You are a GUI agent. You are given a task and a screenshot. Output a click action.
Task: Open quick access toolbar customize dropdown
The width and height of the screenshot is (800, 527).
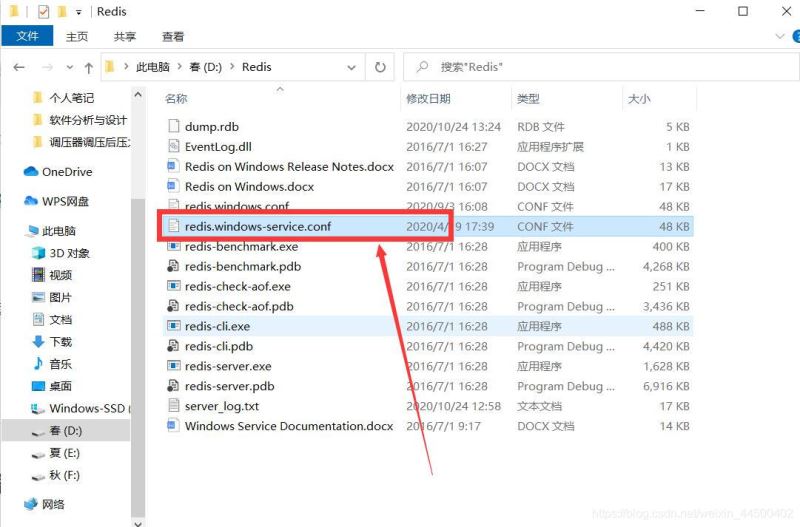pyautogui.click(x=79, y=12)
